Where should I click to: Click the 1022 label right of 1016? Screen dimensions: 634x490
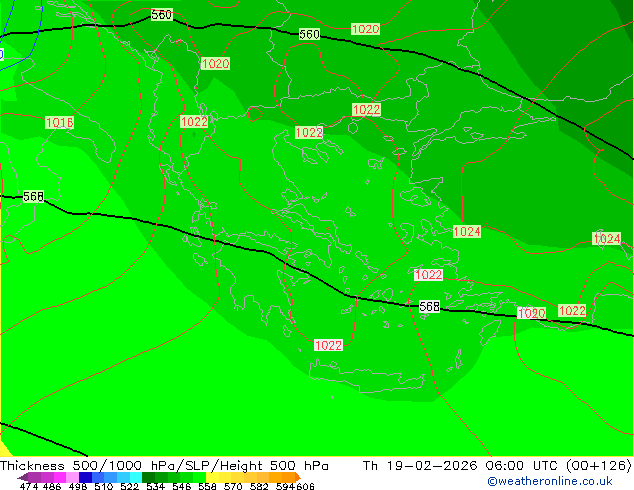194,122
